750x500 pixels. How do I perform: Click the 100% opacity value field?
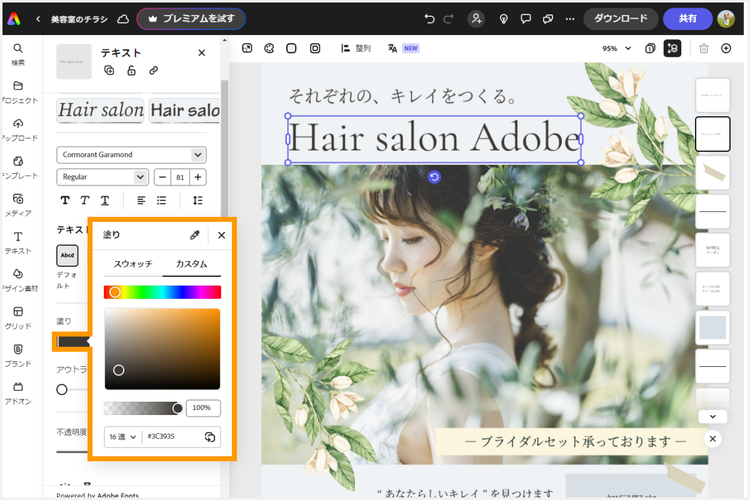click(203, 408)
